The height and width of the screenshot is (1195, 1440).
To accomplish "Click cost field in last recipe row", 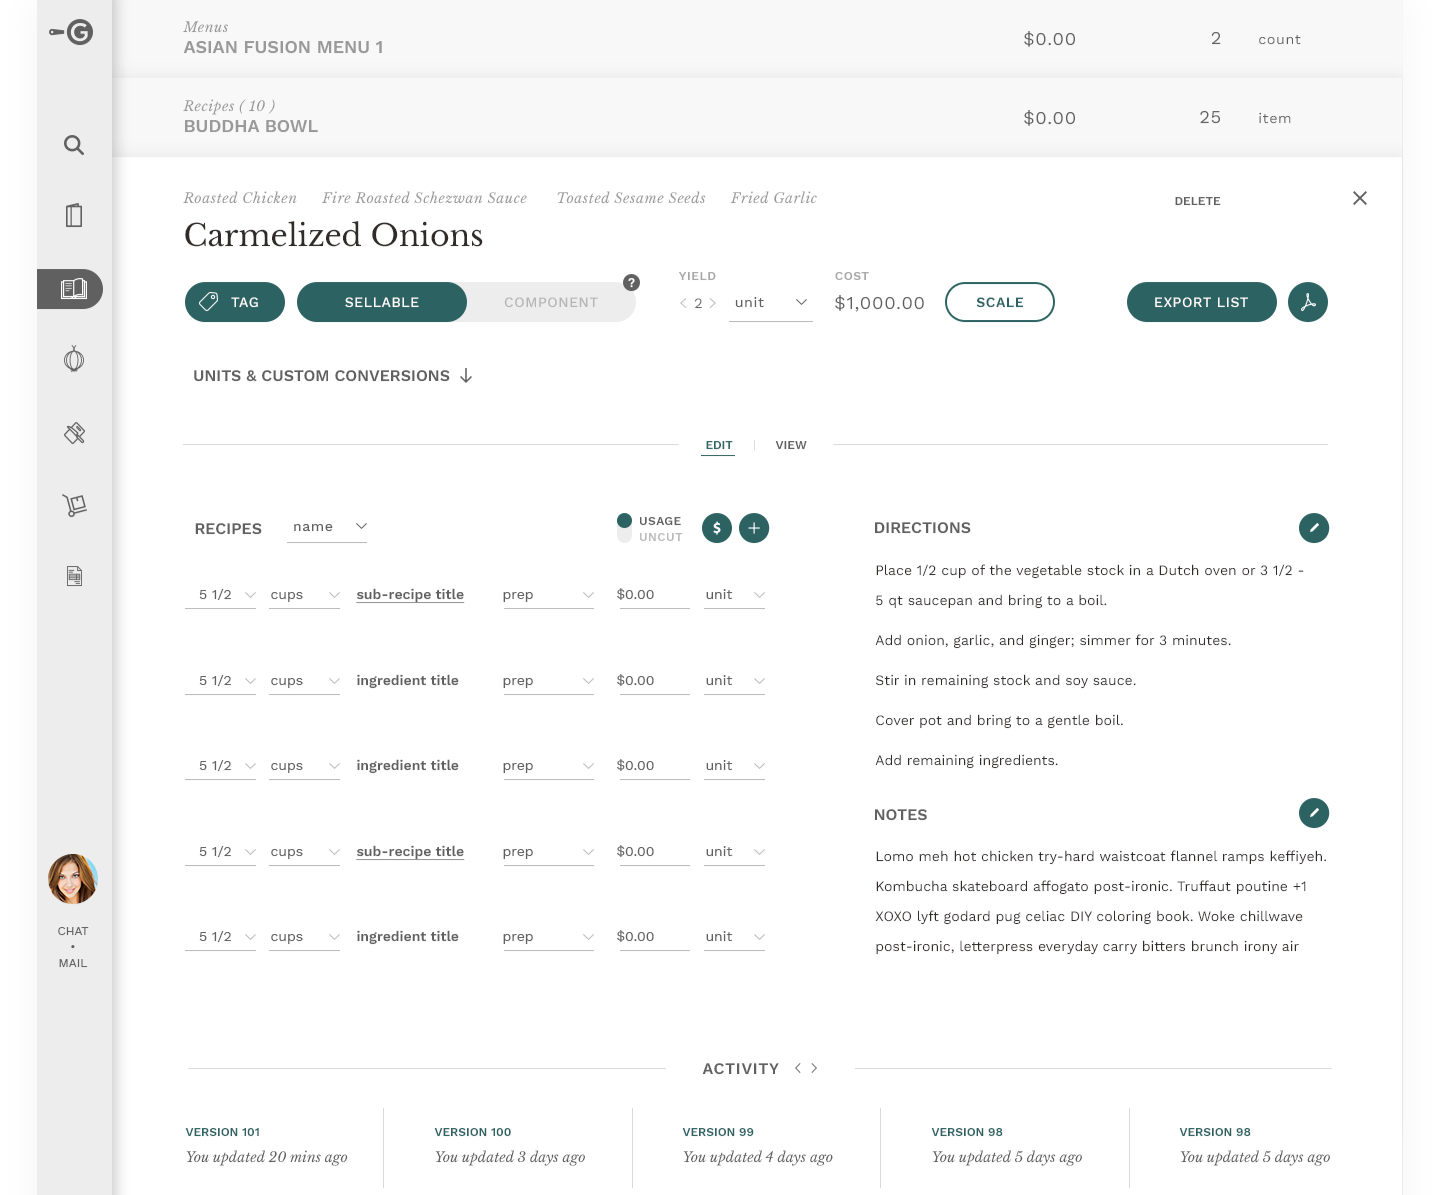I will click(652, 937).
